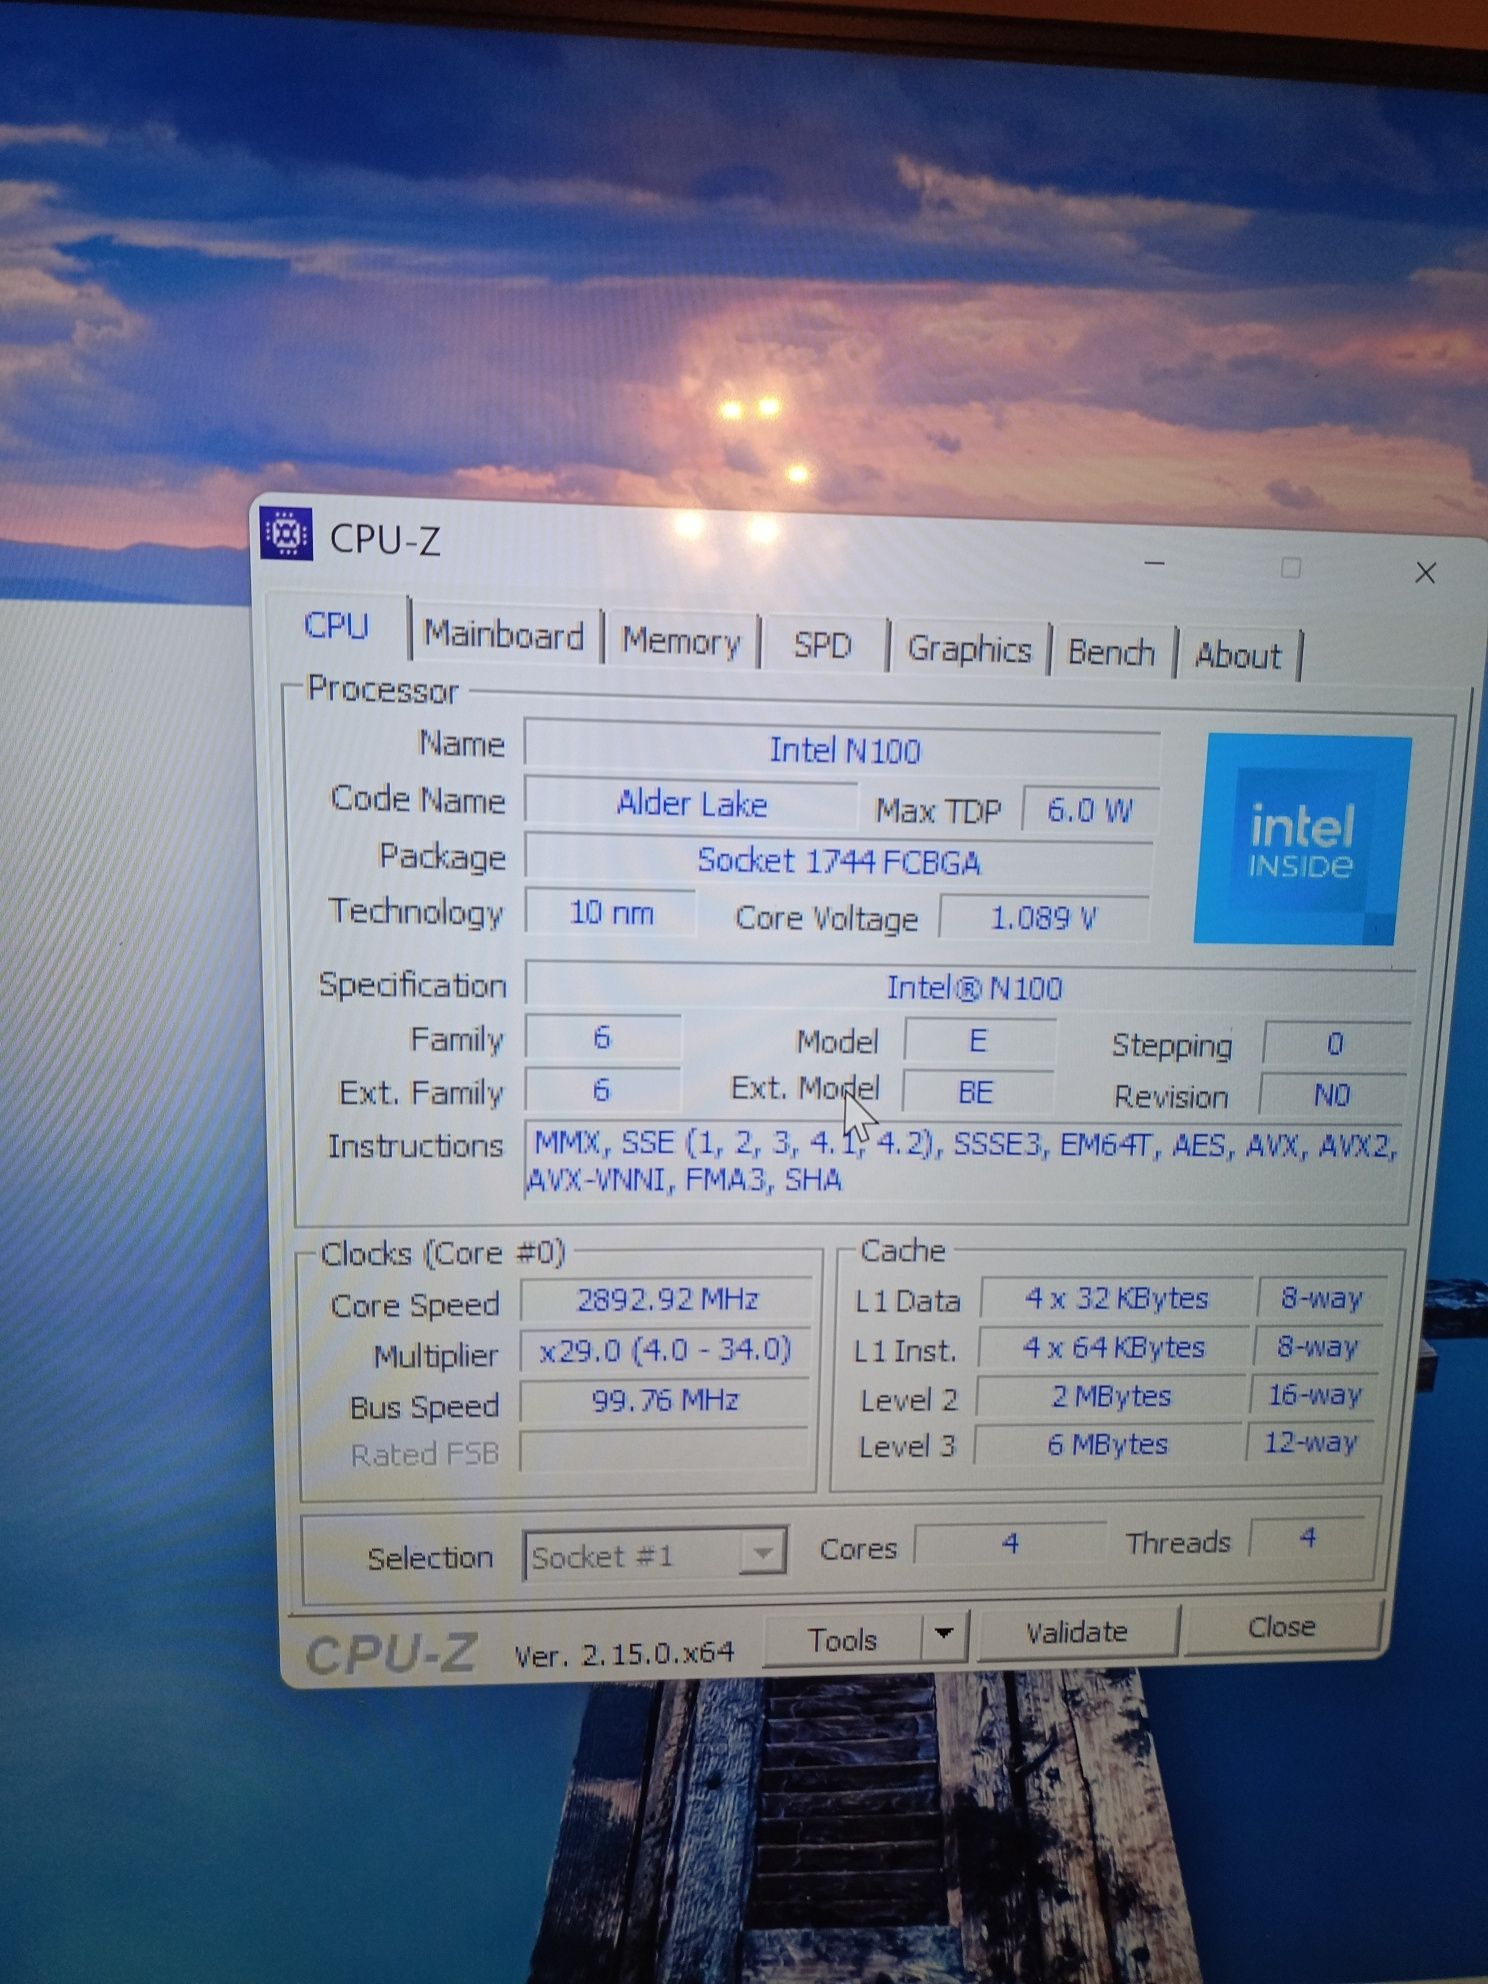The width and height of the screenshot is (1488, 1984).
Task: Expand the Tools button dropdown arrow
Action: pos(943,1633)
